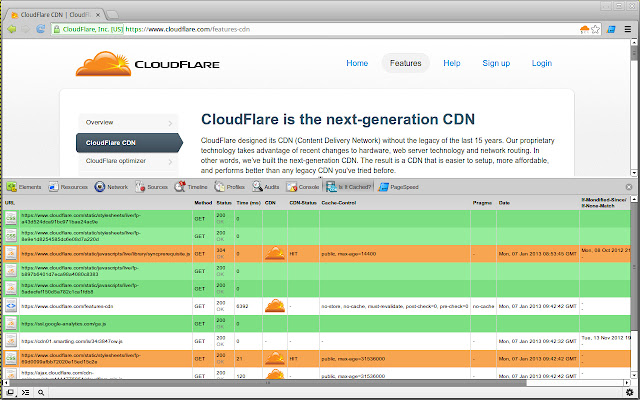The image size is (640, 400).
Task: Click the 'no-cache' Pragma cell
Action: (x=483, y=306)
